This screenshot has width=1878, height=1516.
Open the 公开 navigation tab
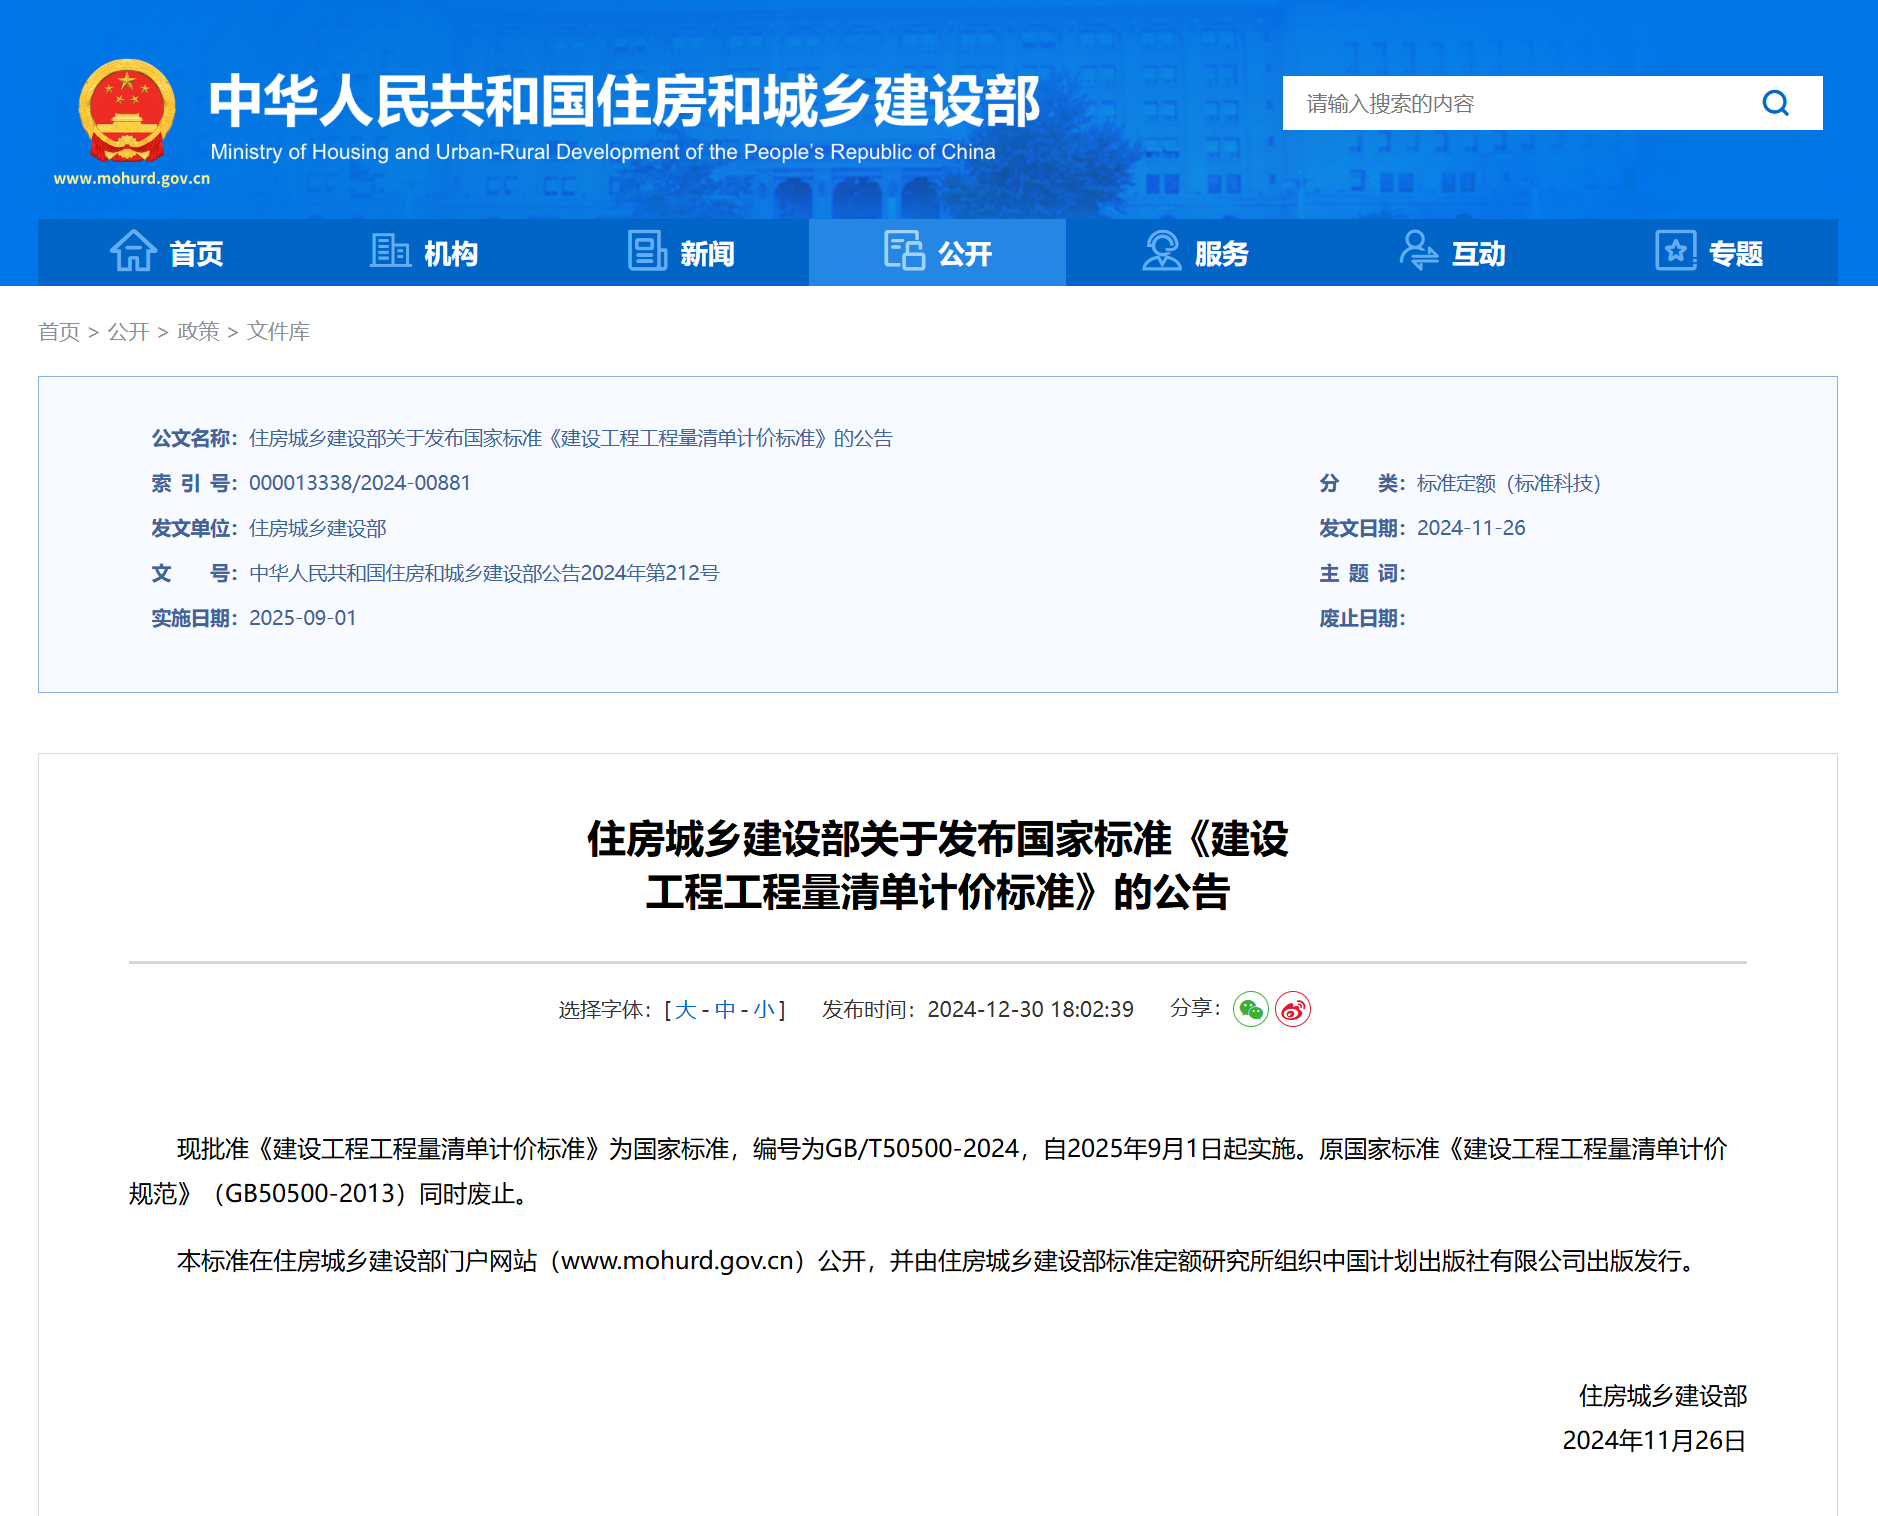point(937,253)
